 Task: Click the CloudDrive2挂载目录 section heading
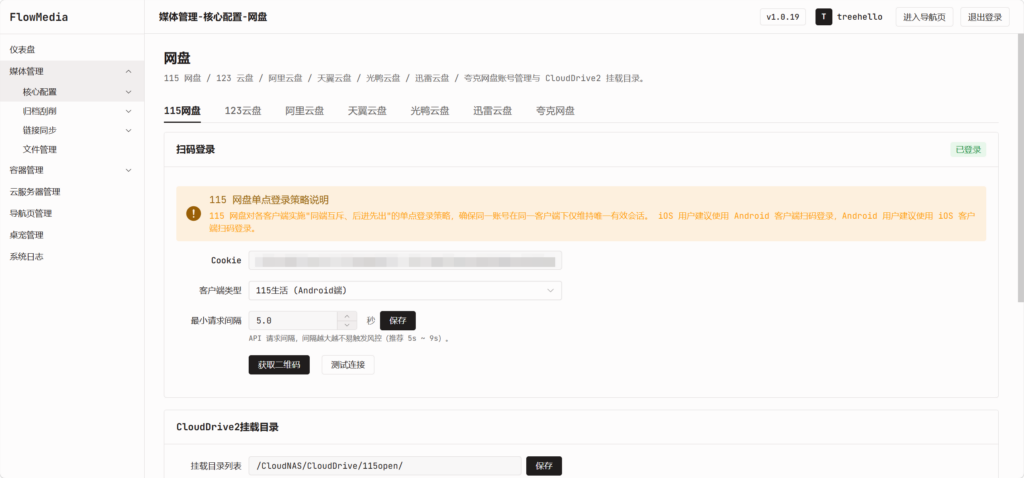pos(227,427)
